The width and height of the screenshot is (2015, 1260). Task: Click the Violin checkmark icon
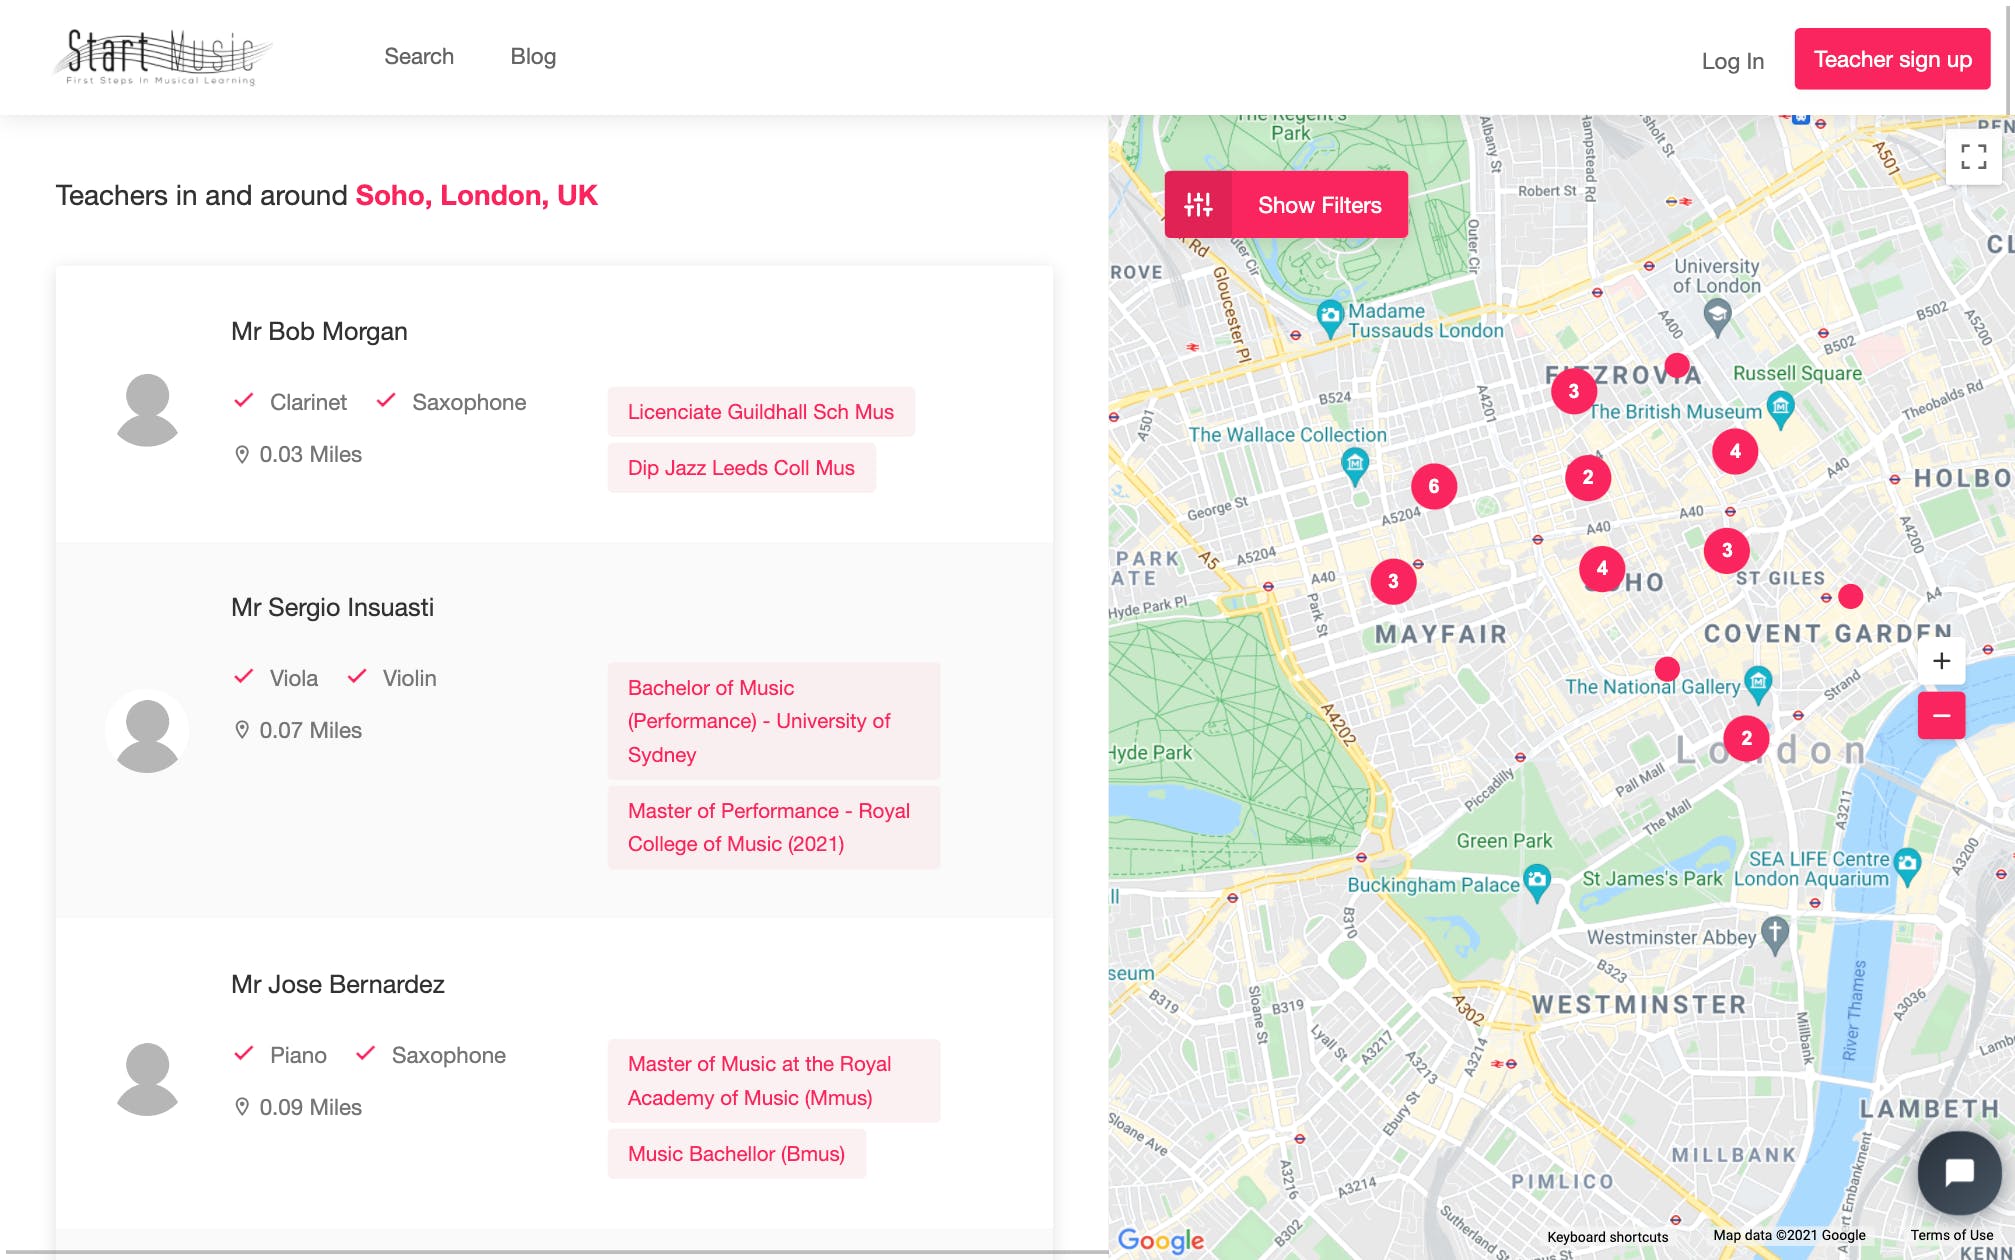[357, 677]
